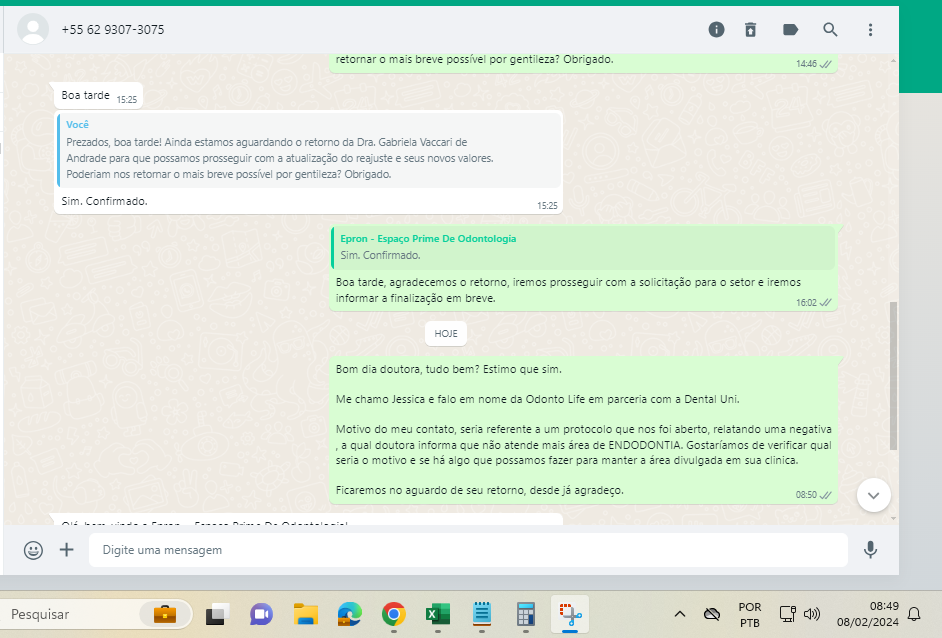Open quoted Epron message preview
This screenshot has height=638, width=942.
pyautogui.click(x=583, y=247)
